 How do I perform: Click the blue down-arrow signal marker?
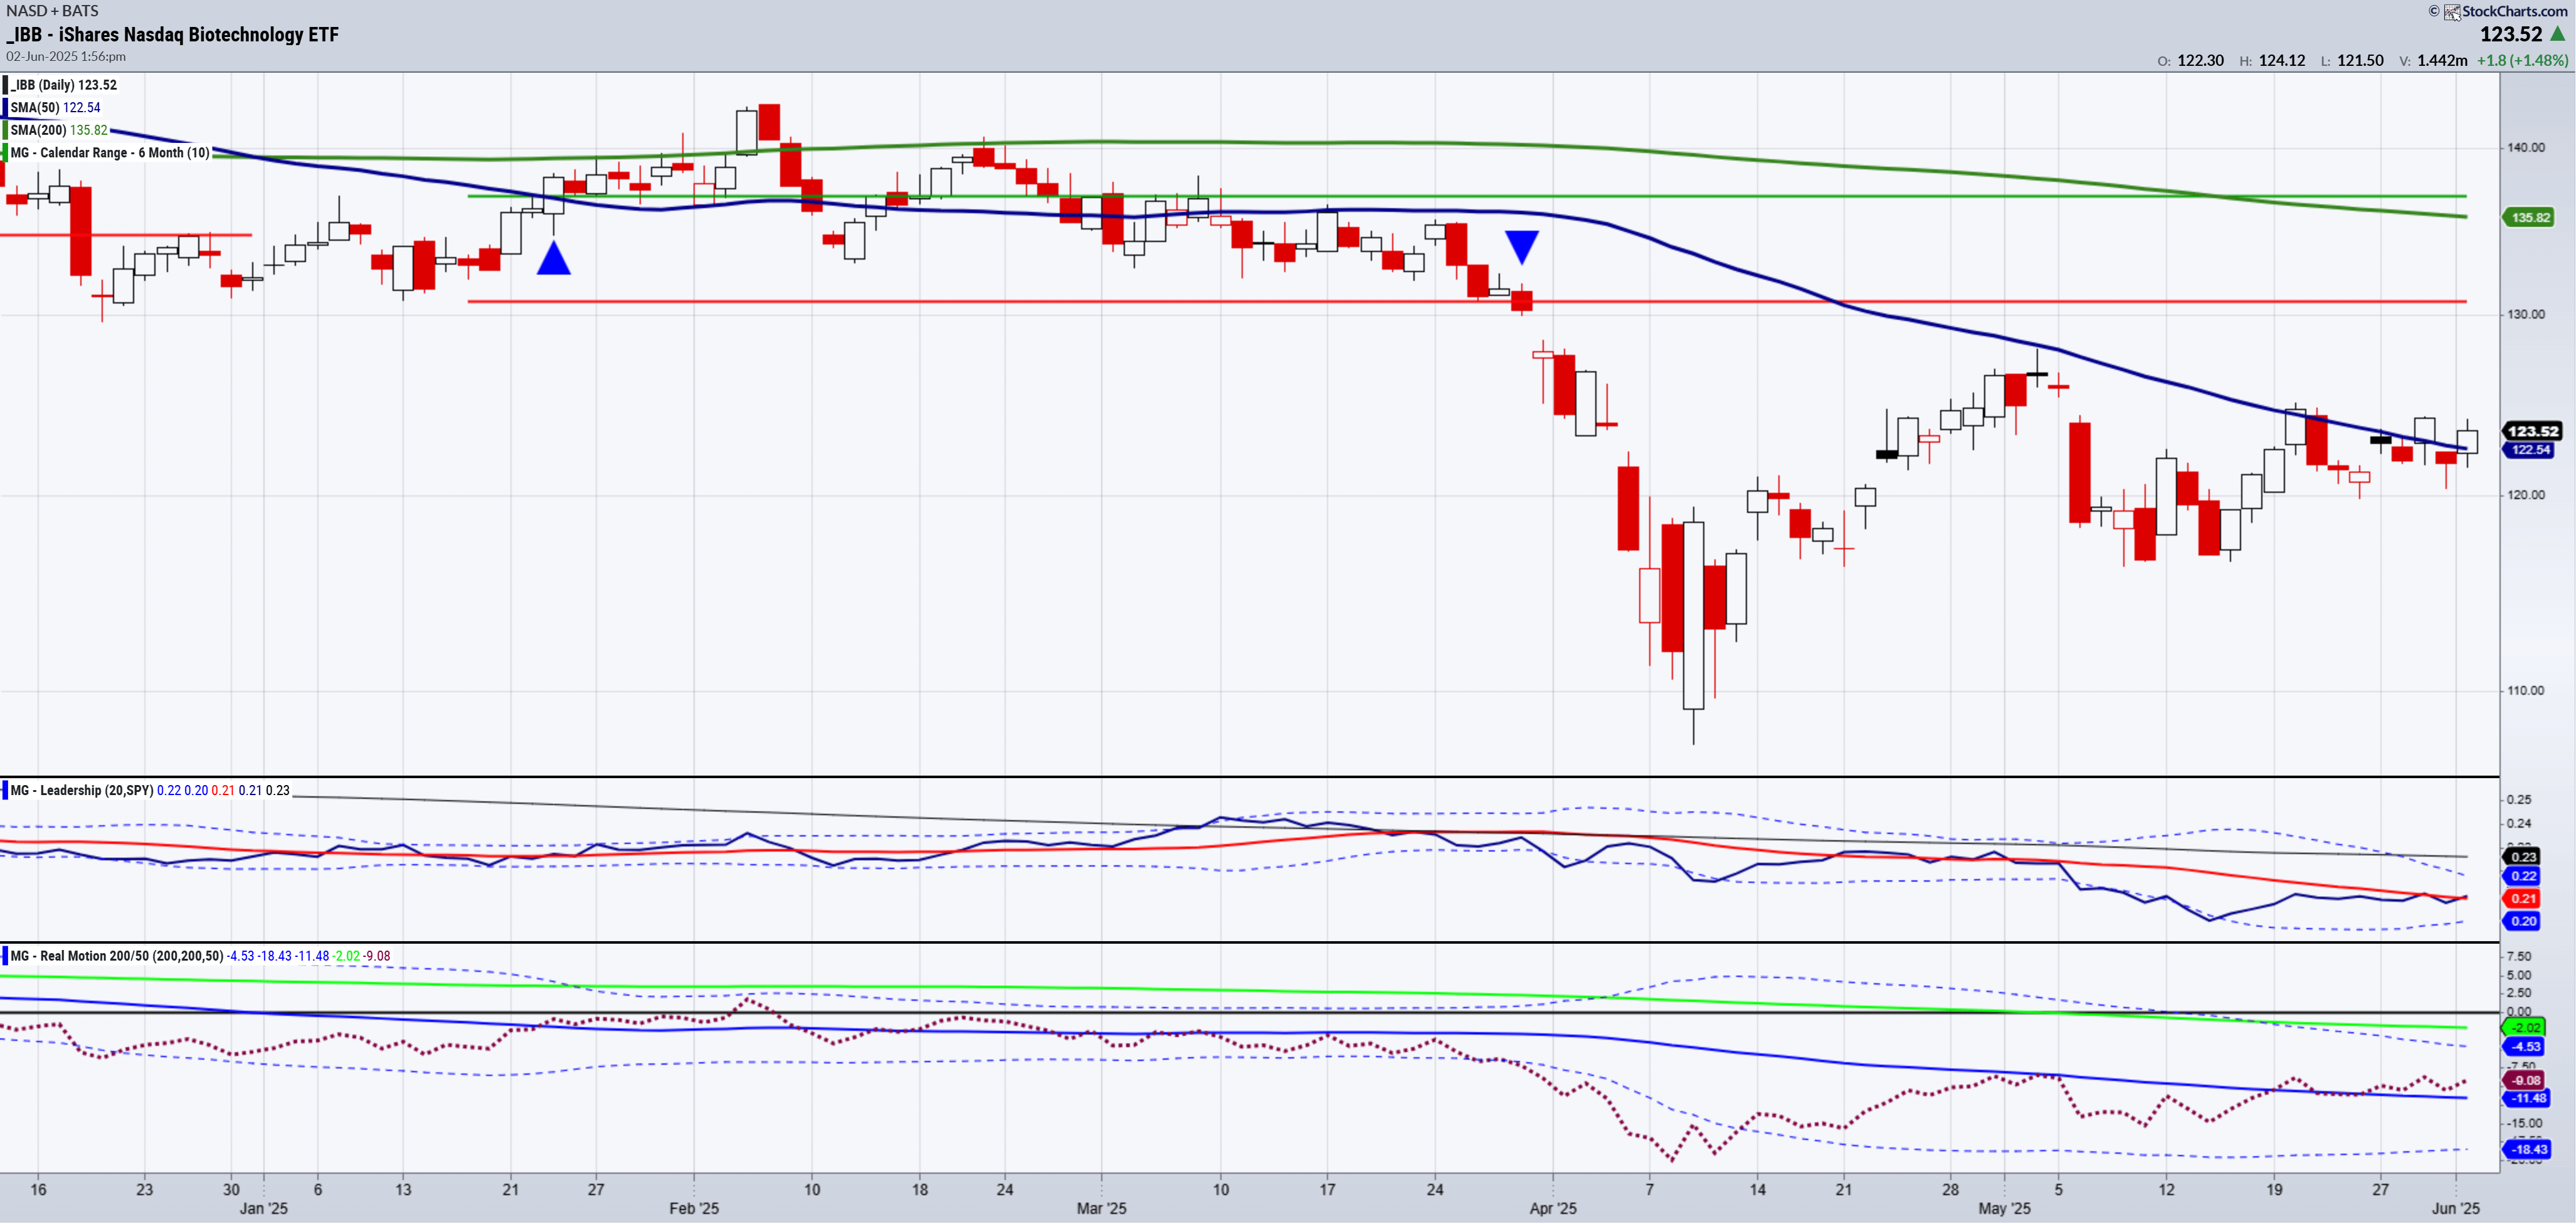[x=1522, y=247]
